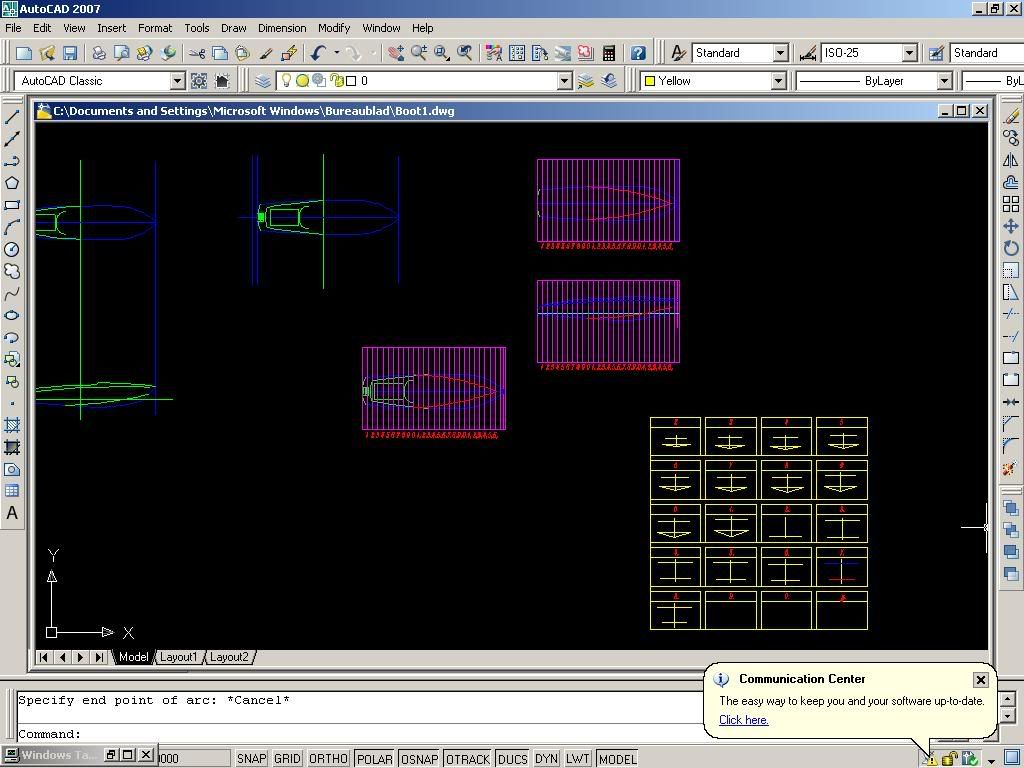Close the Communication Center balloon
Screen dimensions: 1024x768
(x=980, y=680)
